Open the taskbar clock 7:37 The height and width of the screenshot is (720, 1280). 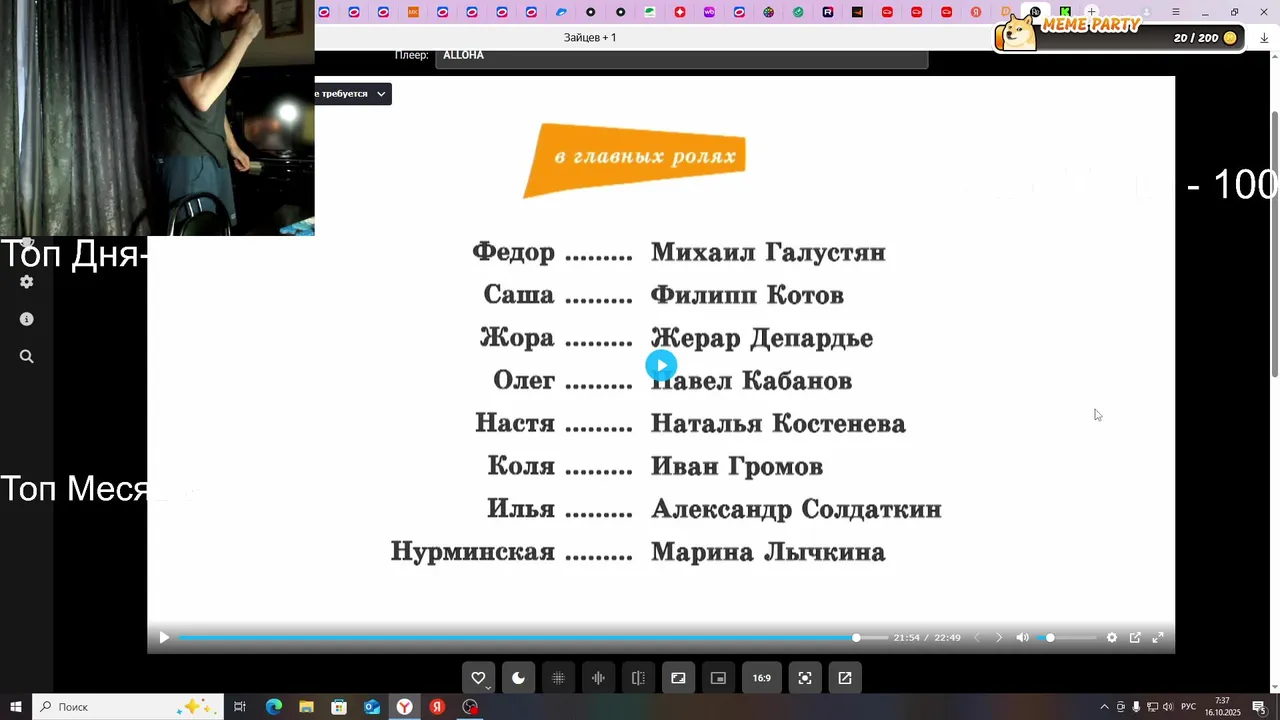1222,707
